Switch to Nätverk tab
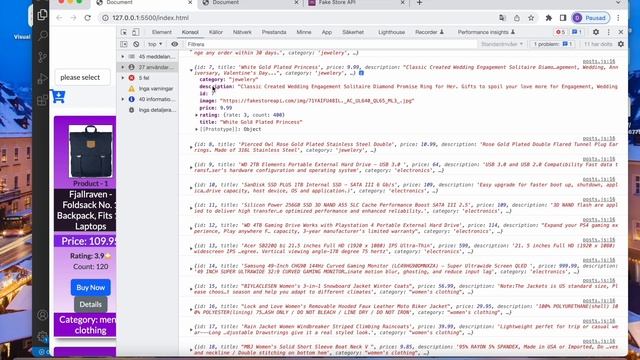This screenshot has height=360, width=640. (x=242, y=32)
